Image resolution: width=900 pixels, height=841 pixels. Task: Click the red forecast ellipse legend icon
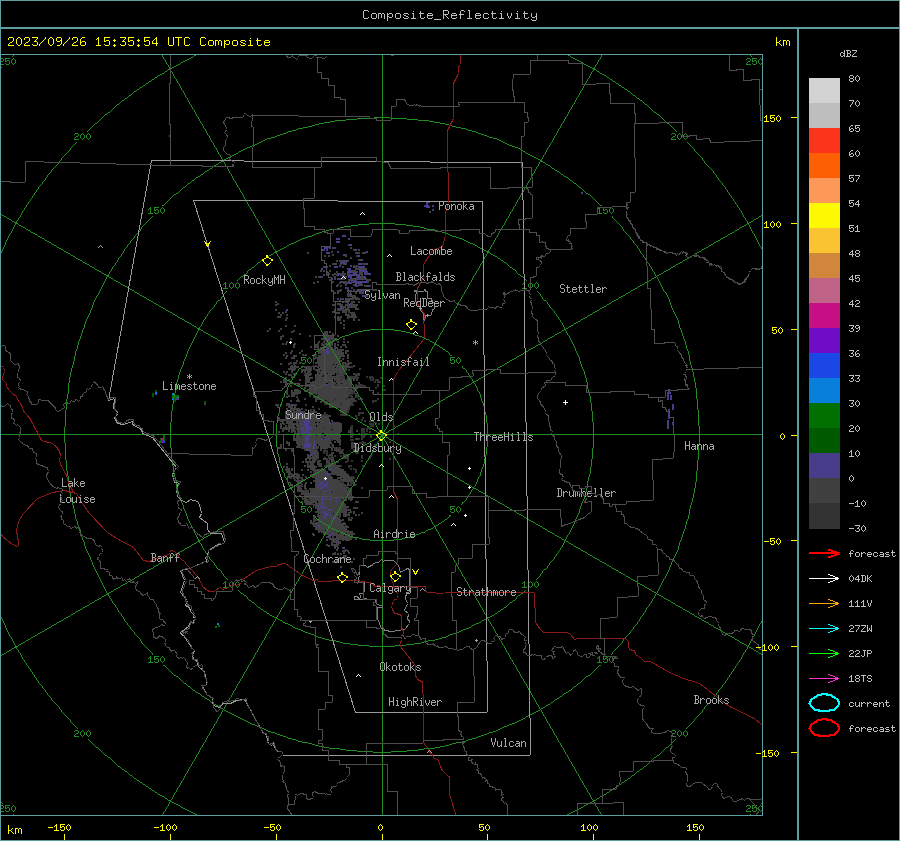(x=824, y=728)
